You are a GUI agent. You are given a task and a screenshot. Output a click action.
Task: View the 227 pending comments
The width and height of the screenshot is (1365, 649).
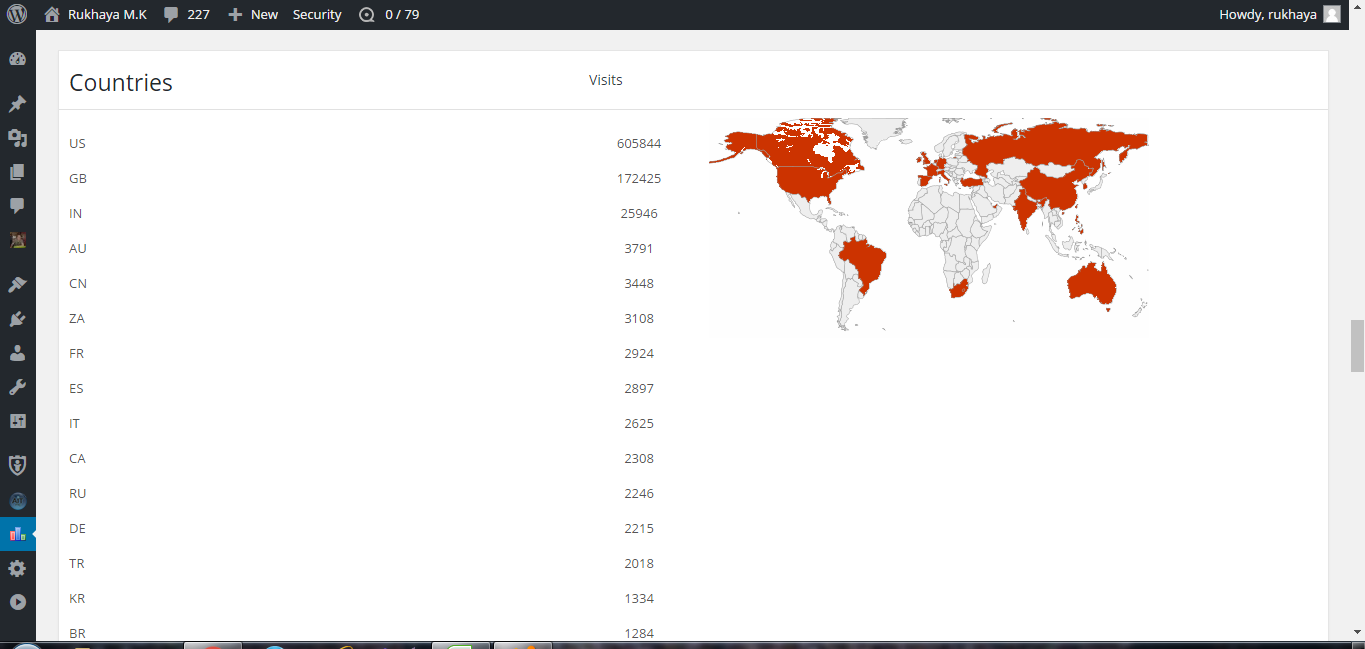point(187,14)
